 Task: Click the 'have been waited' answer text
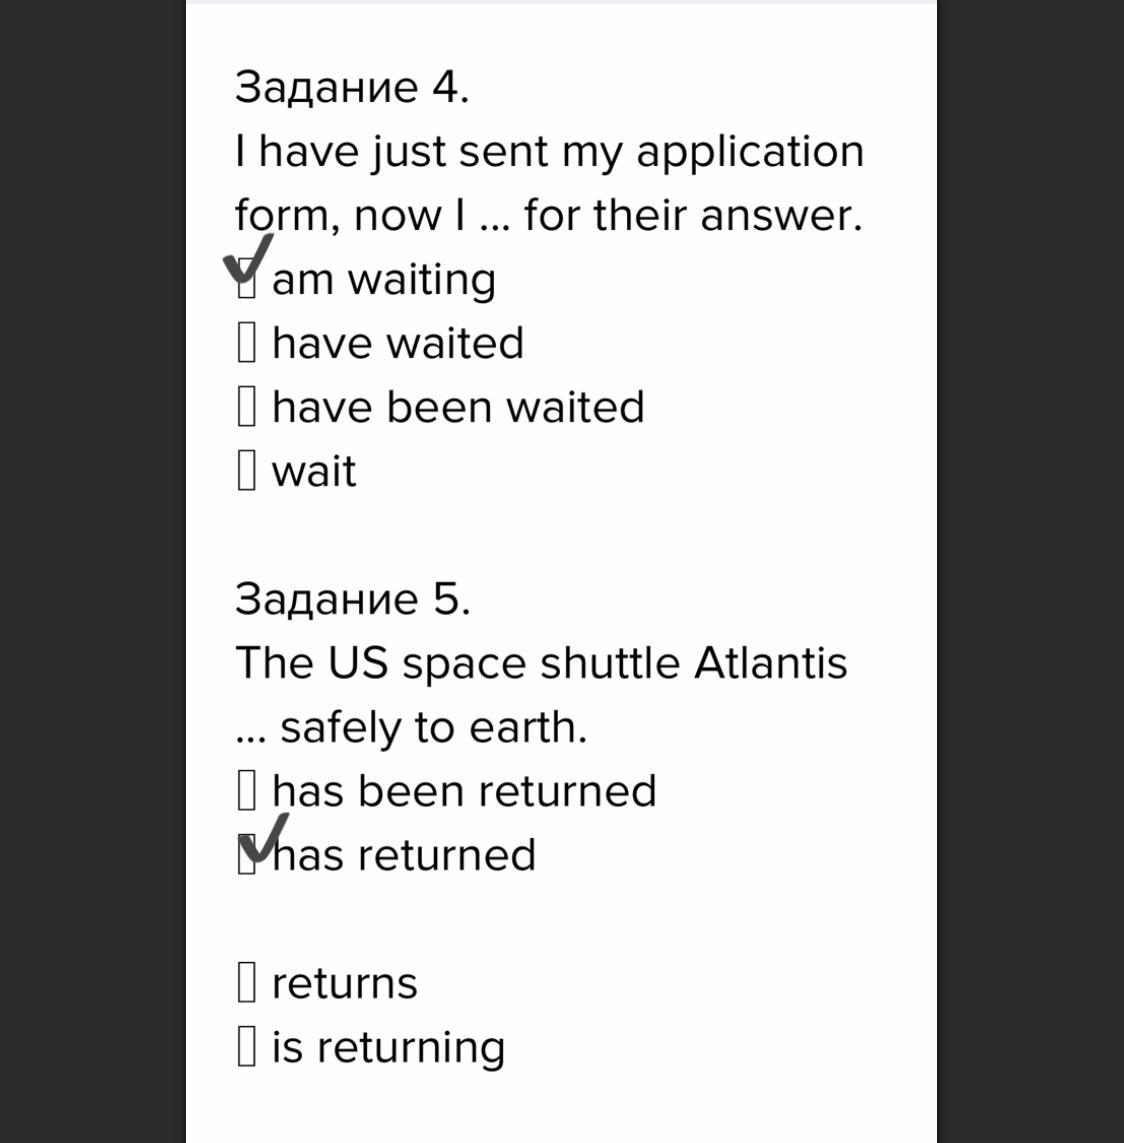tap(458, 407)
